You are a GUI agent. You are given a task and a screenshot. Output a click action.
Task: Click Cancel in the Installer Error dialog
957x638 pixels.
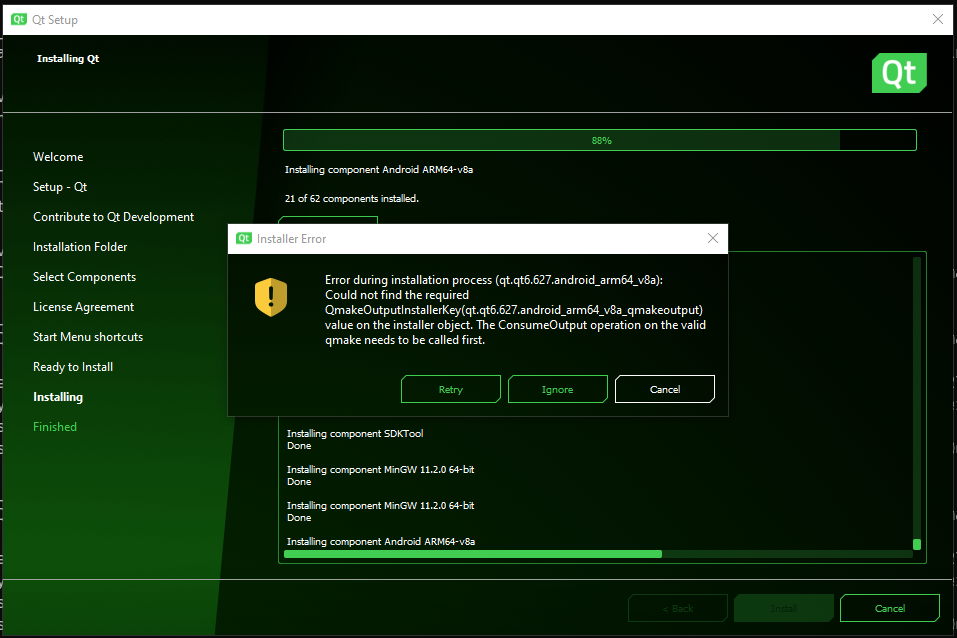[x=665, y=389]
